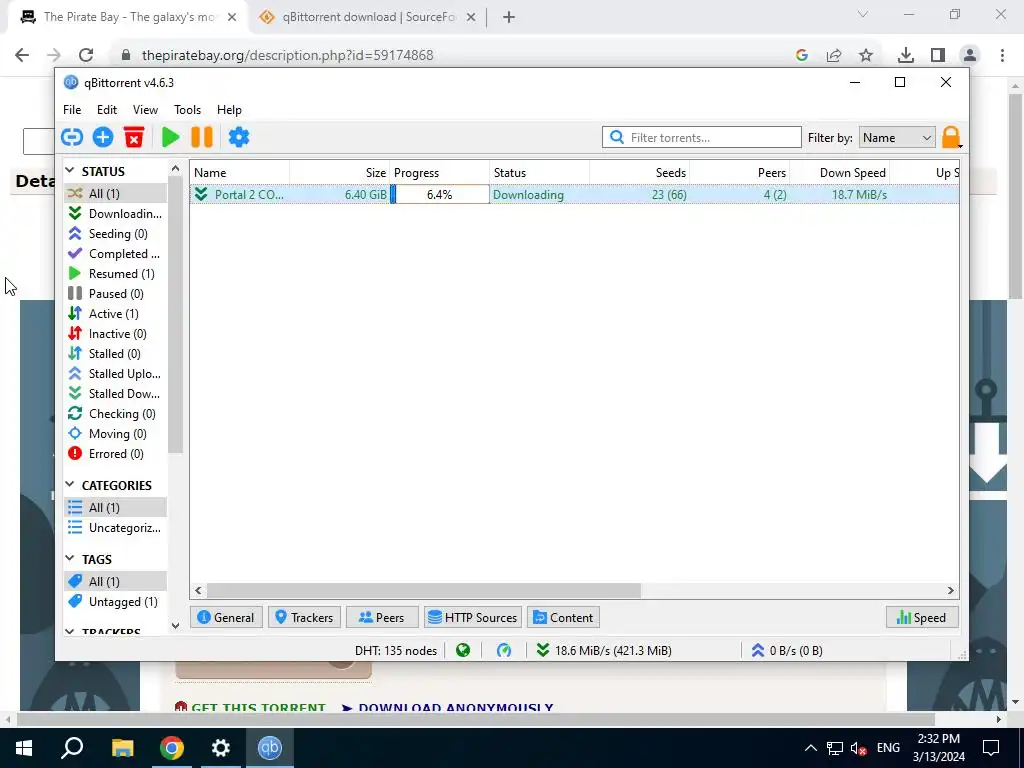Open Options via blue gear icon
This screenshot has height=768, width=1024.
[239, 137]
